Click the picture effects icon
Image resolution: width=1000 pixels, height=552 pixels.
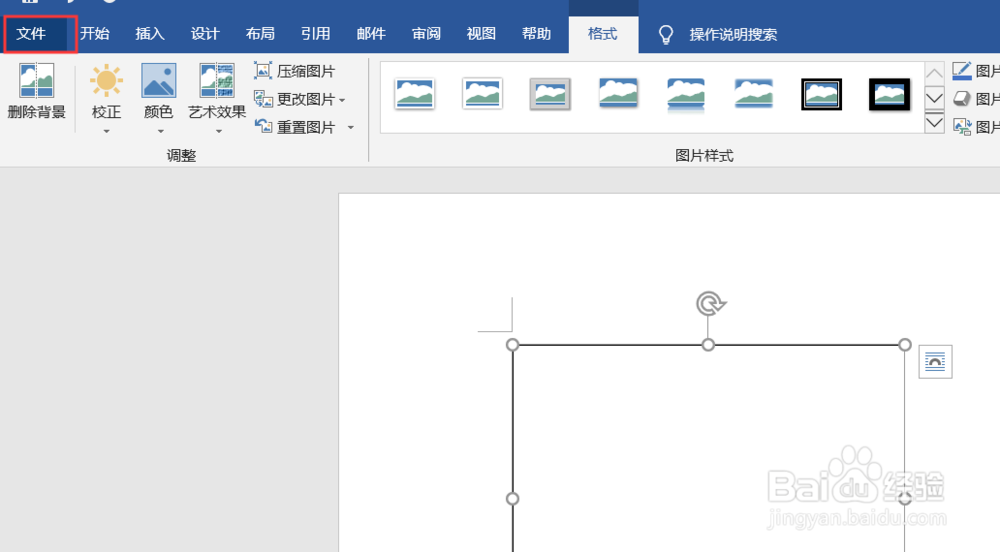click(962, 99)
